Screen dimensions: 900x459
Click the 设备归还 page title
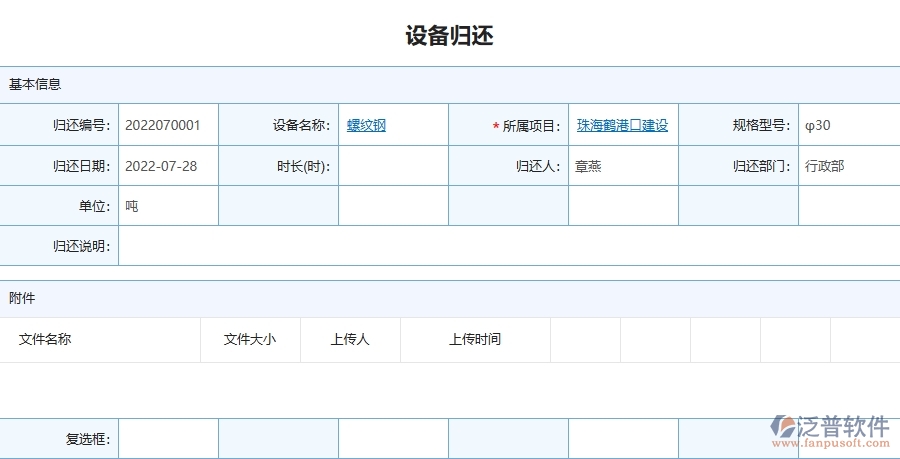click(x=449, y=36)
